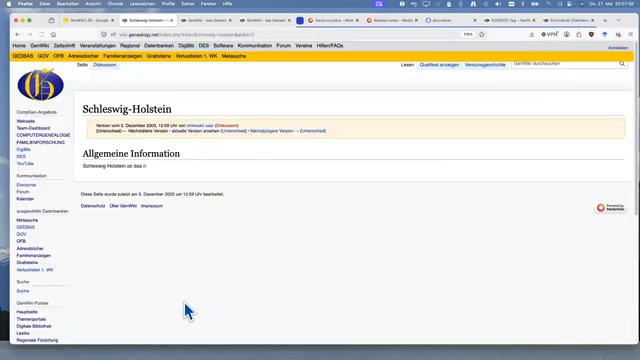Click the browser back arrow
The height and width of the screenshot is (360, 640).
[x=18, y=35]
